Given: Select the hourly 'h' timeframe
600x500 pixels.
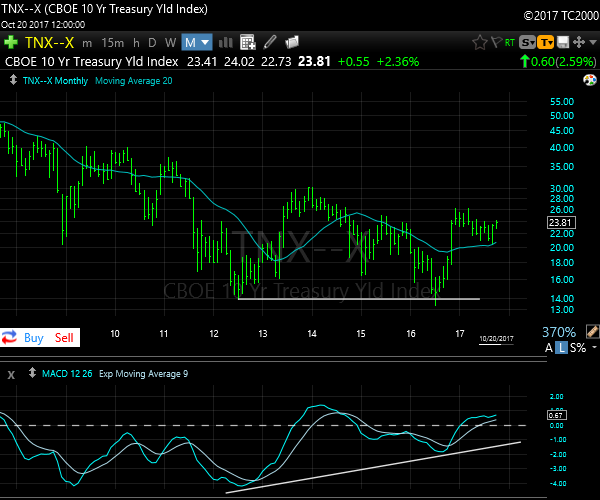Looking at the screenshot, I should 136,43.
